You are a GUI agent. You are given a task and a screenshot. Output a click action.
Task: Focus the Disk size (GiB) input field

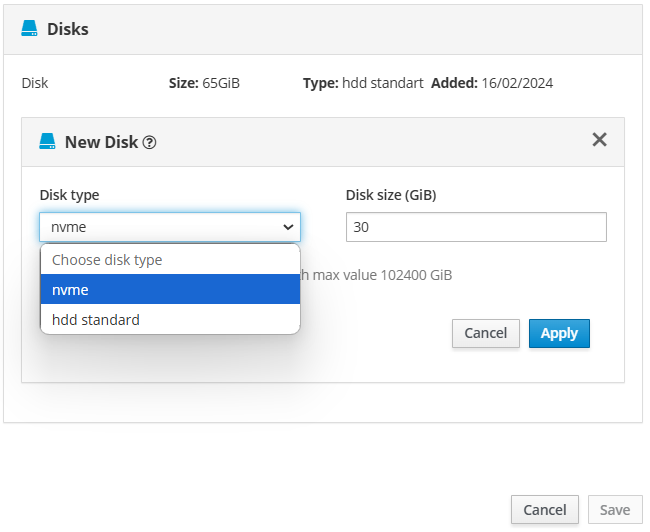(476, 227)
